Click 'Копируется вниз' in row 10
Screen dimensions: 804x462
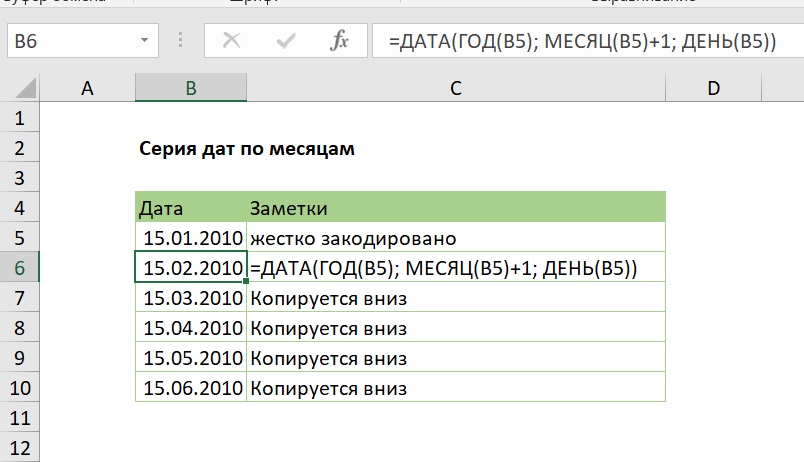tap(456, 388)
